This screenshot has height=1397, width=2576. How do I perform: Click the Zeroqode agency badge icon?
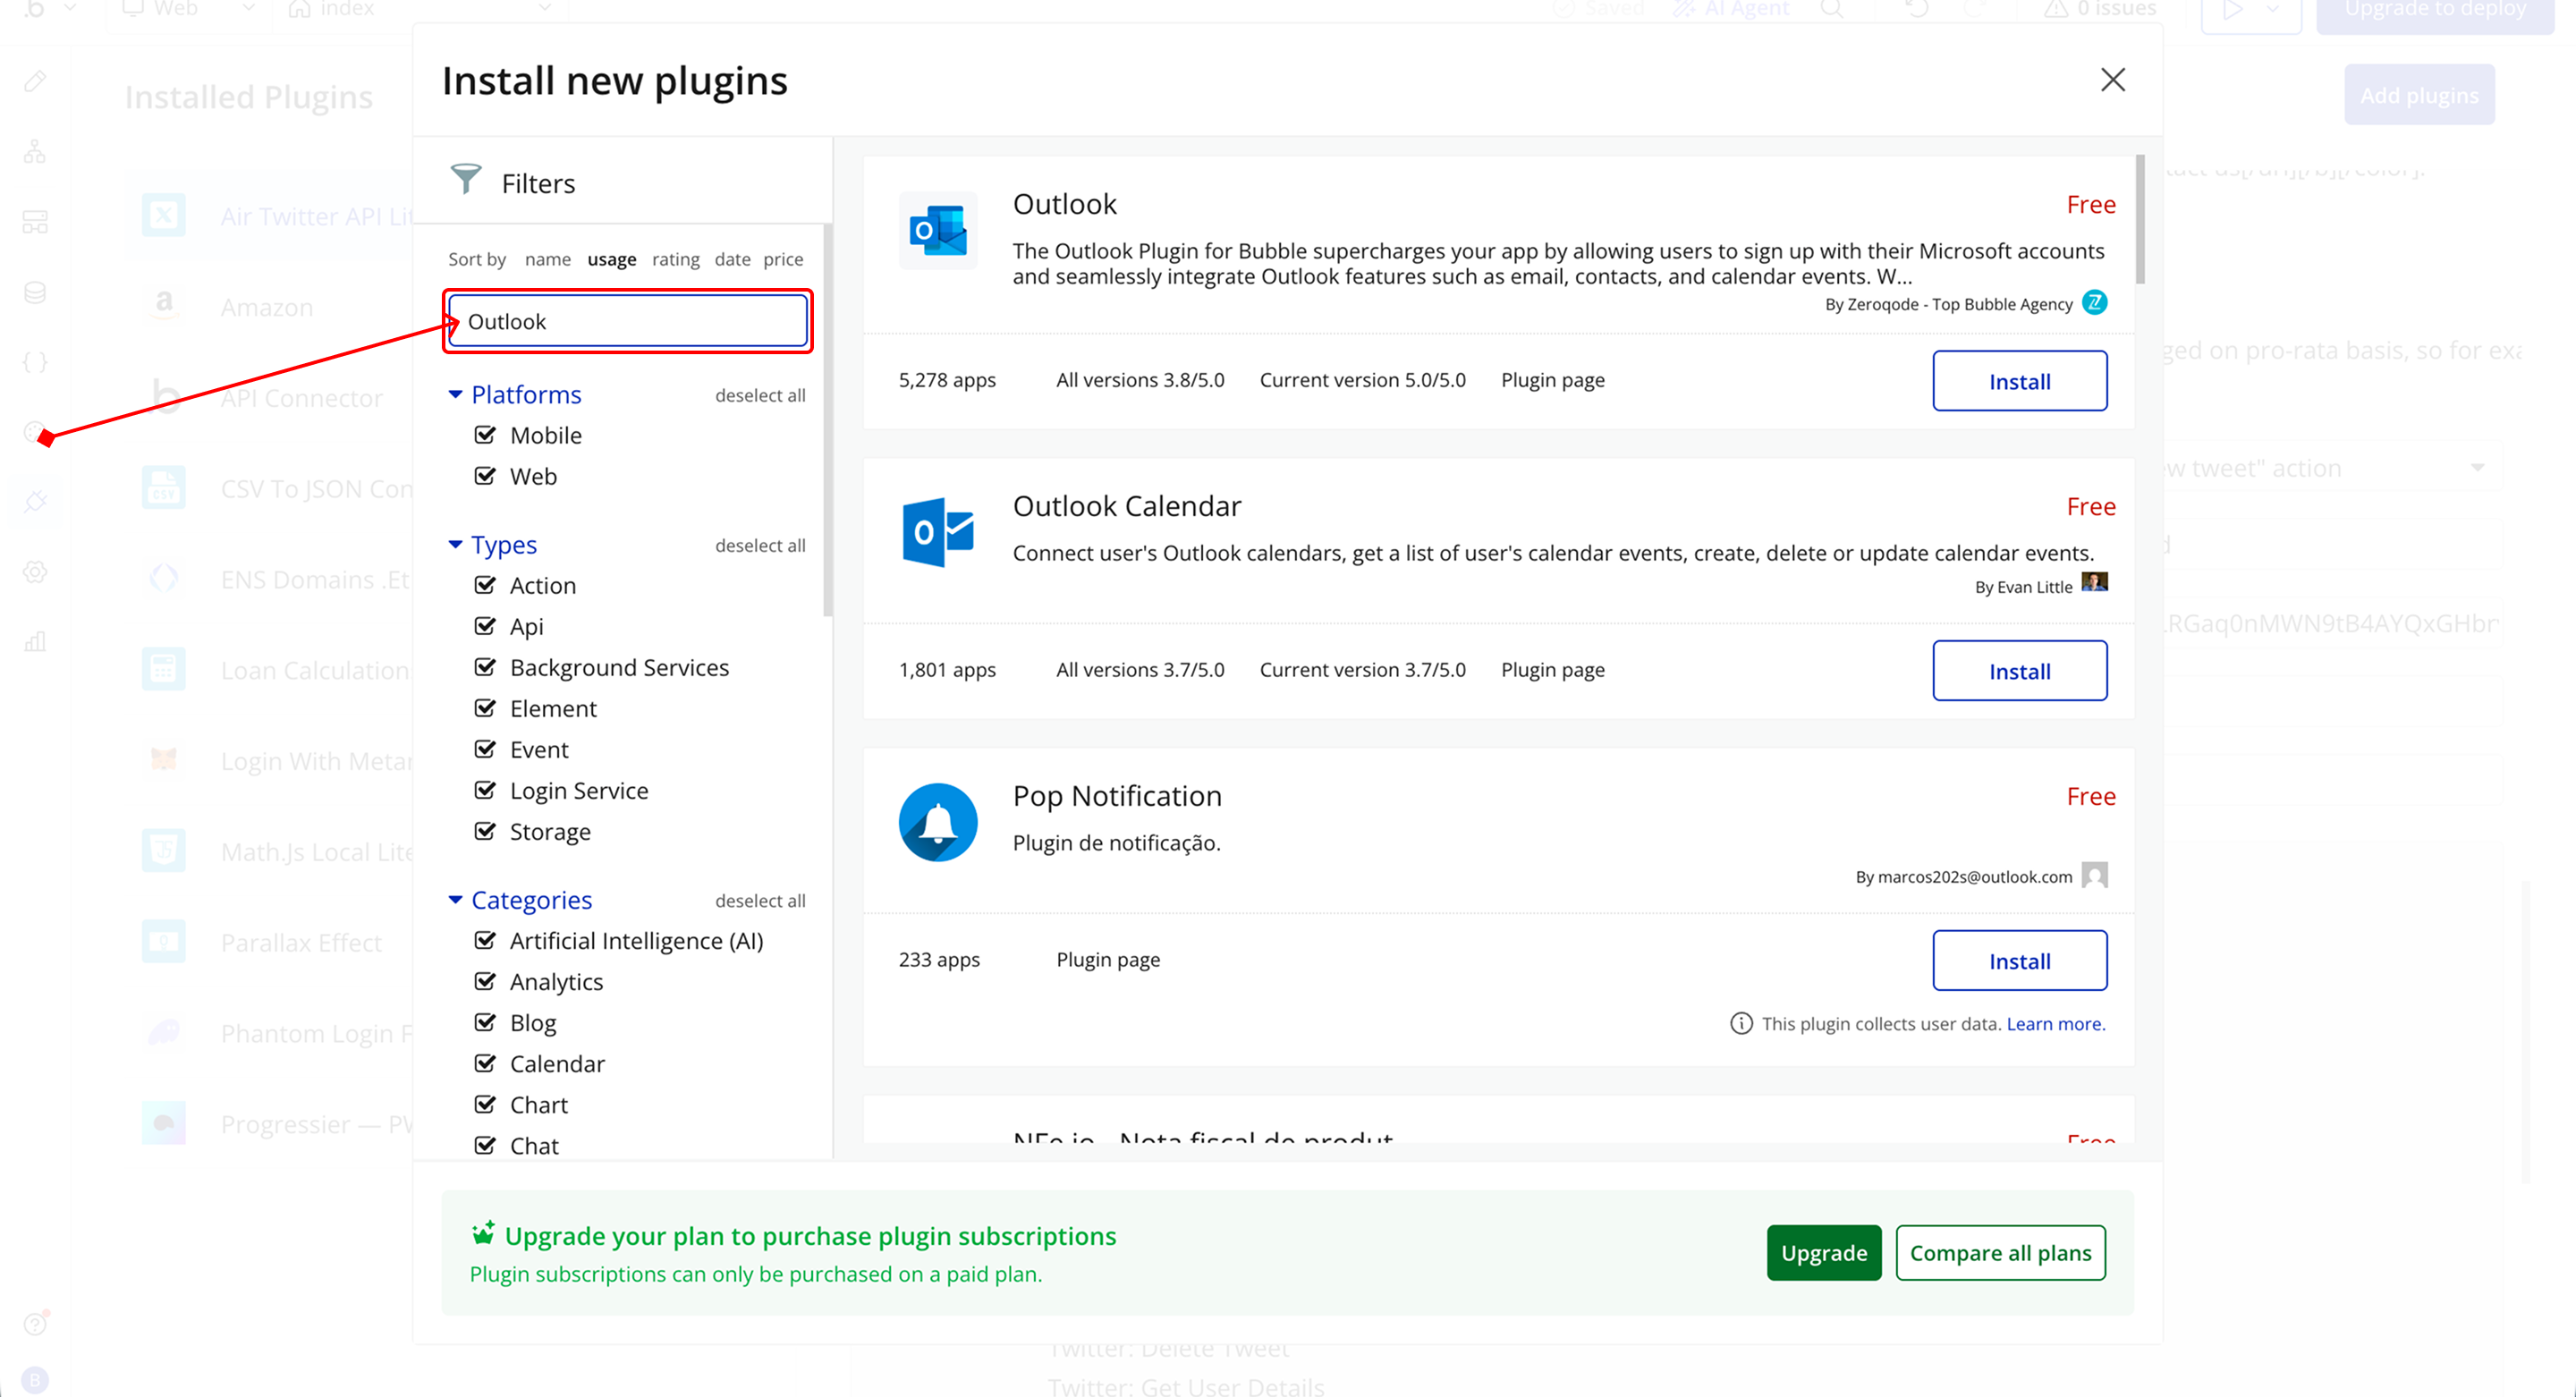point(2094,302)
